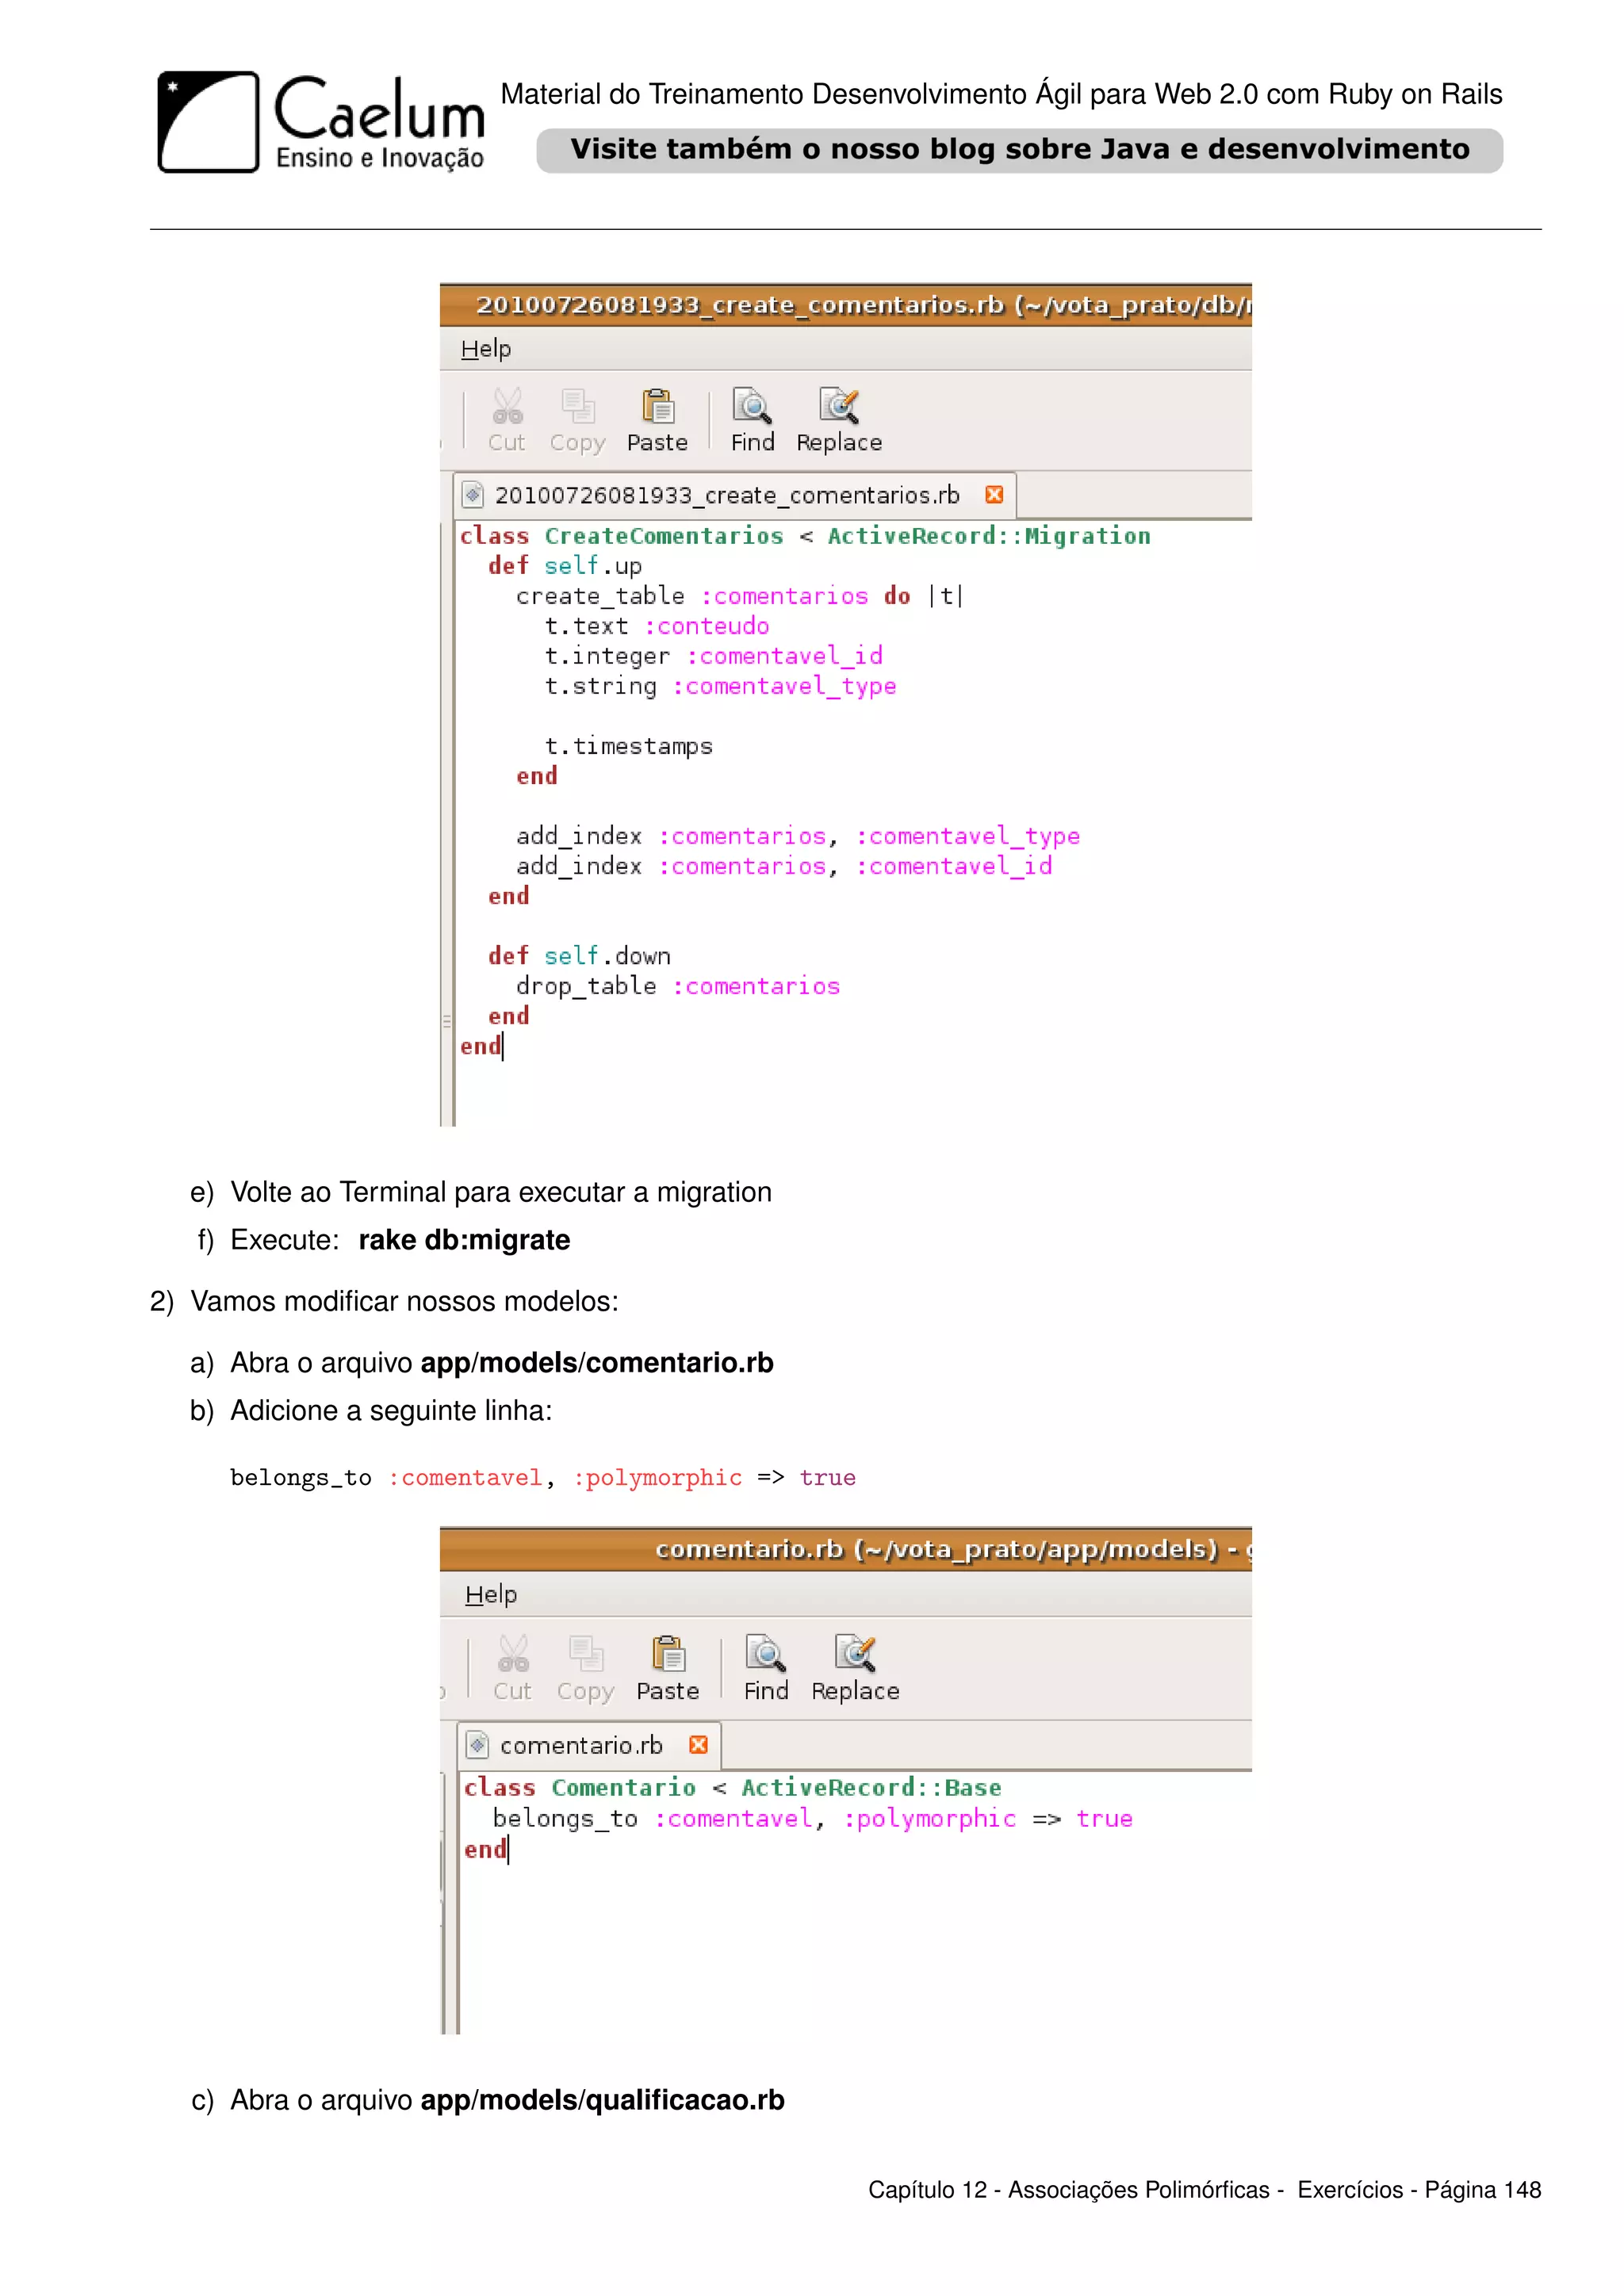Viewport: 1624px width, 2296px height.
Task: Follow the 'Visite também o nosso blog' link
Action: pyautogui.click(x=1020, y=150)
